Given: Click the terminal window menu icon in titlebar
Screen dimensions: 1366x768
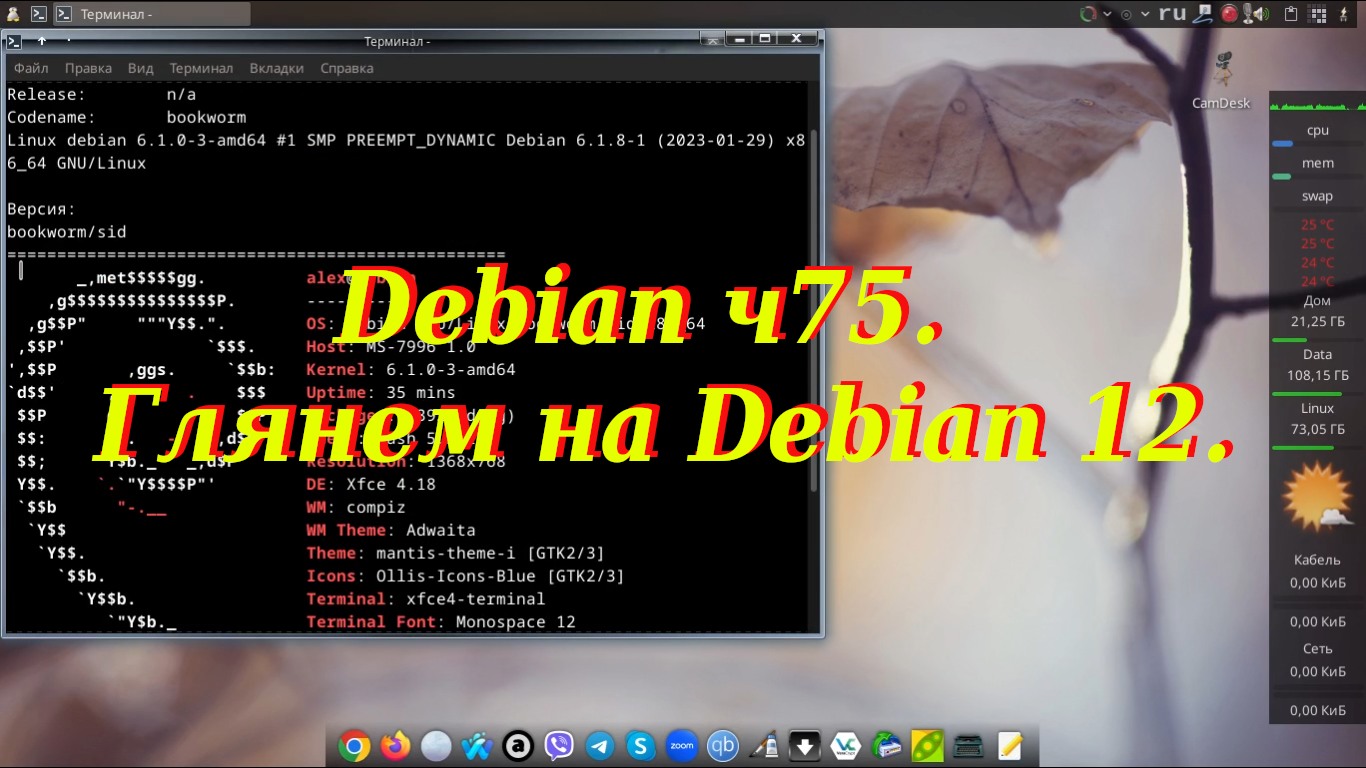Looking at the screenshot, I should tap(14, 41).
